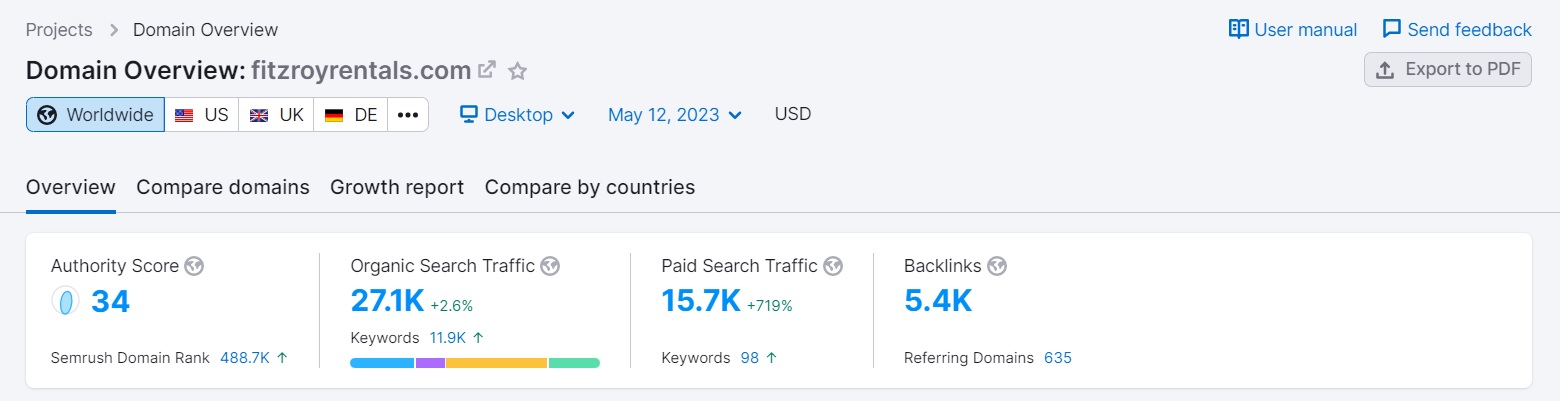Open the Growth report tab
Viewport: 1560px width, 401px height.
point(397,187)
